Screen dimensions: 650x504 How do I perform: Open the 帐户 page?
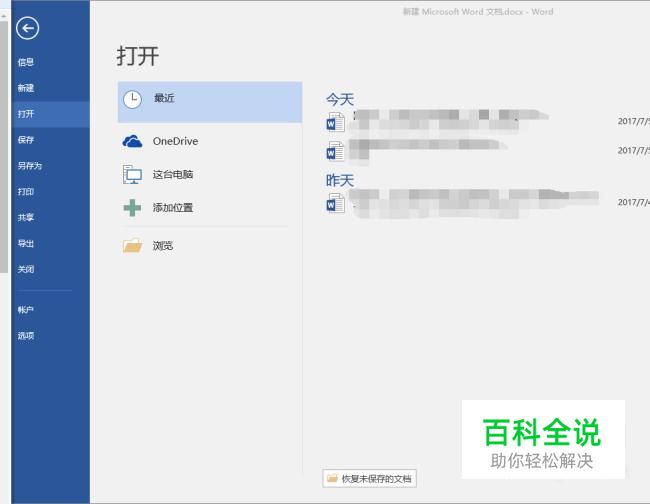26,310
